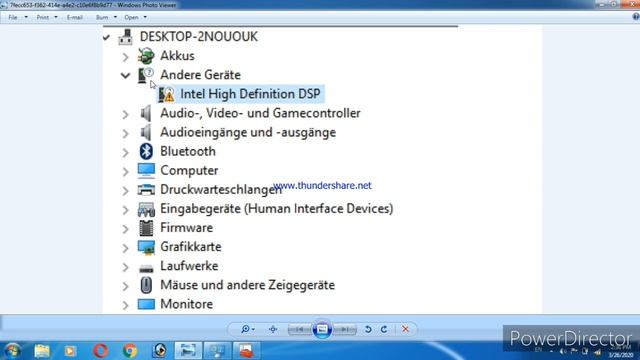640x360 pixels.
Task: Expand the Bluetooth category
Action: pyautogui.click(x=126, y=152)
